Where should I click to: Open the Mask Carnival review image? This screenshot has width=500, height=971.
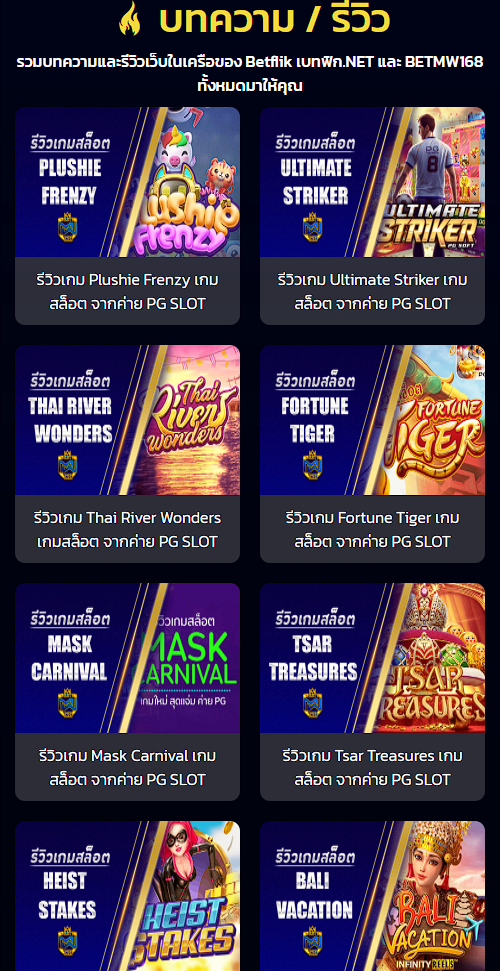tap(128, 658)
